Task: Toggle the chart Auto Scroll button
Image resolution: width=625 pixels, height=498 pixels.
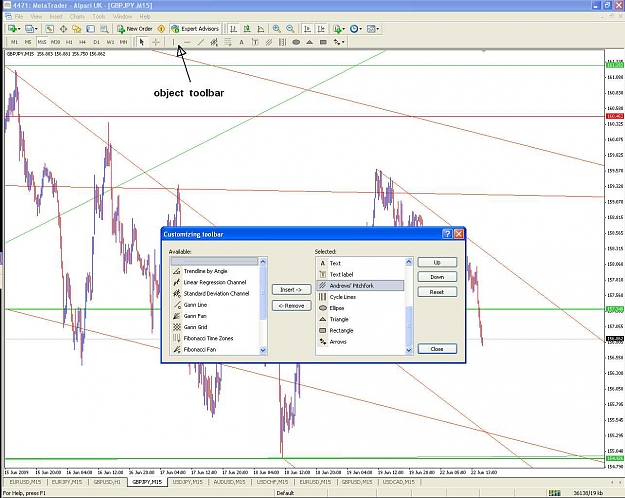Action: [x=307, y=29]
